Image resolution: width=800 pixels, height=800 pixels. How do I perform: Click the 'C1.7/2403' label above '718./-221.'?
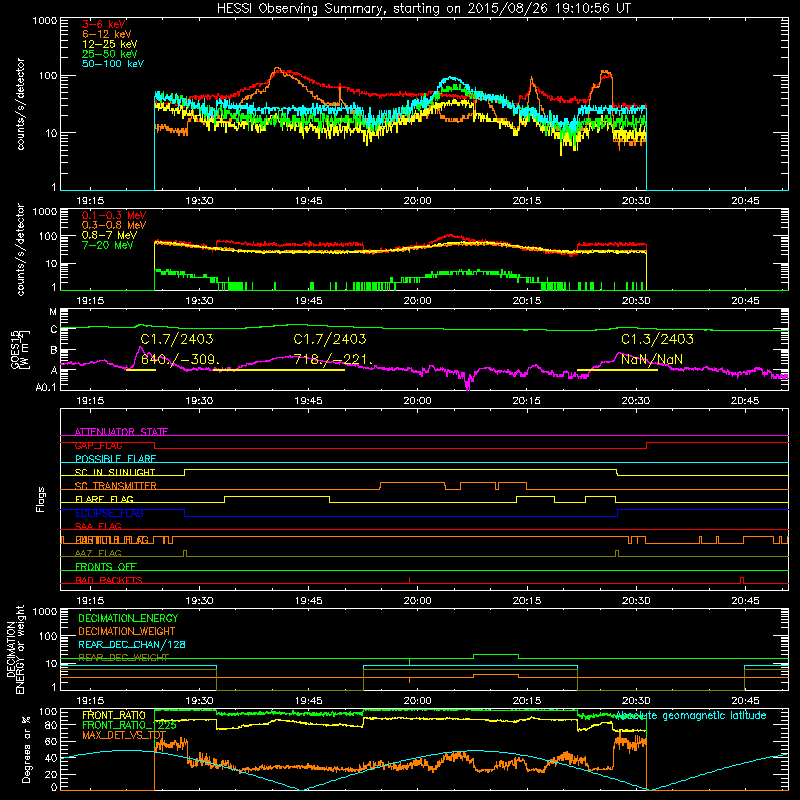coord(330,339)
